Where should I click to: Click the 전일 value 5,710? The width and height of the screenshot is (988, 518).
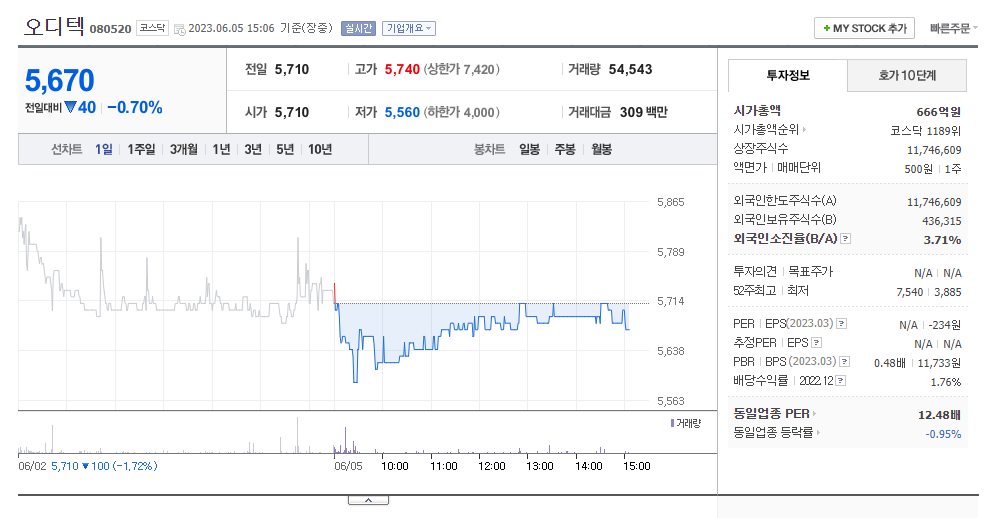(x=292, y=69)
